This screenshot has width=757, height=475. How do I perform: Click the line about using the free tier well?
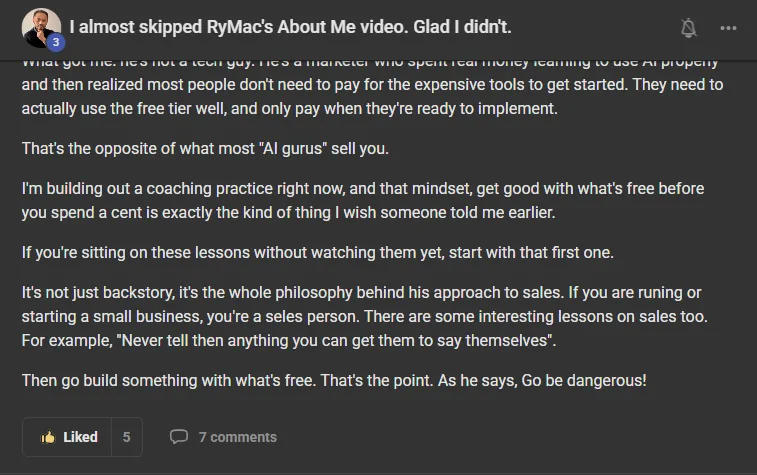click(290, 109)
